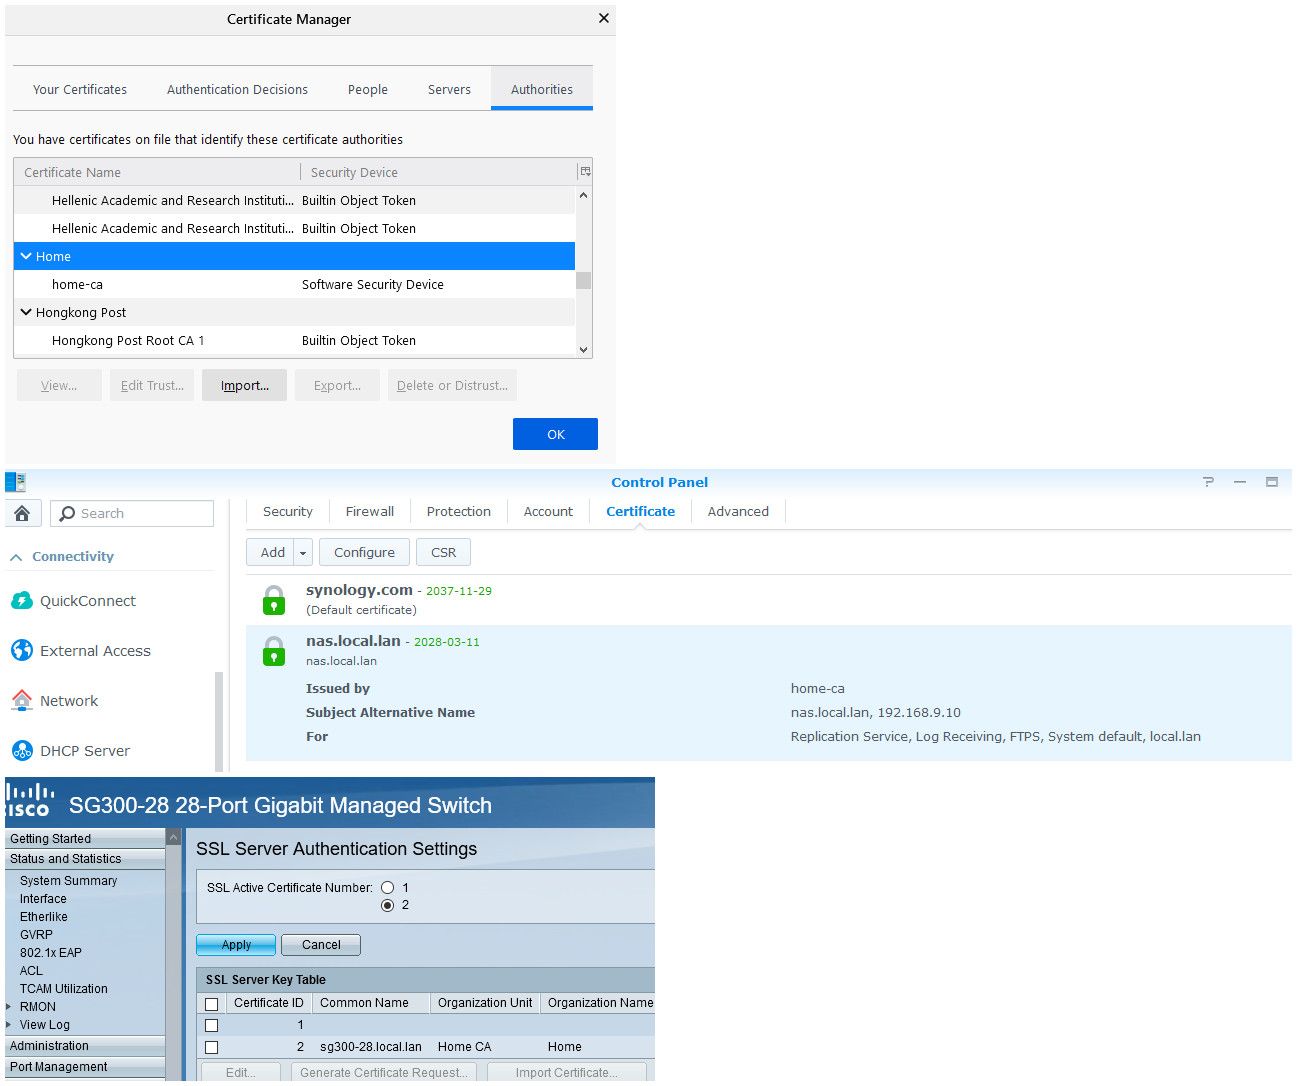Viewport: 1297px width, 1086px height.
Task: Select SSL Active Certificate Number 2
Action: [388, 906]
